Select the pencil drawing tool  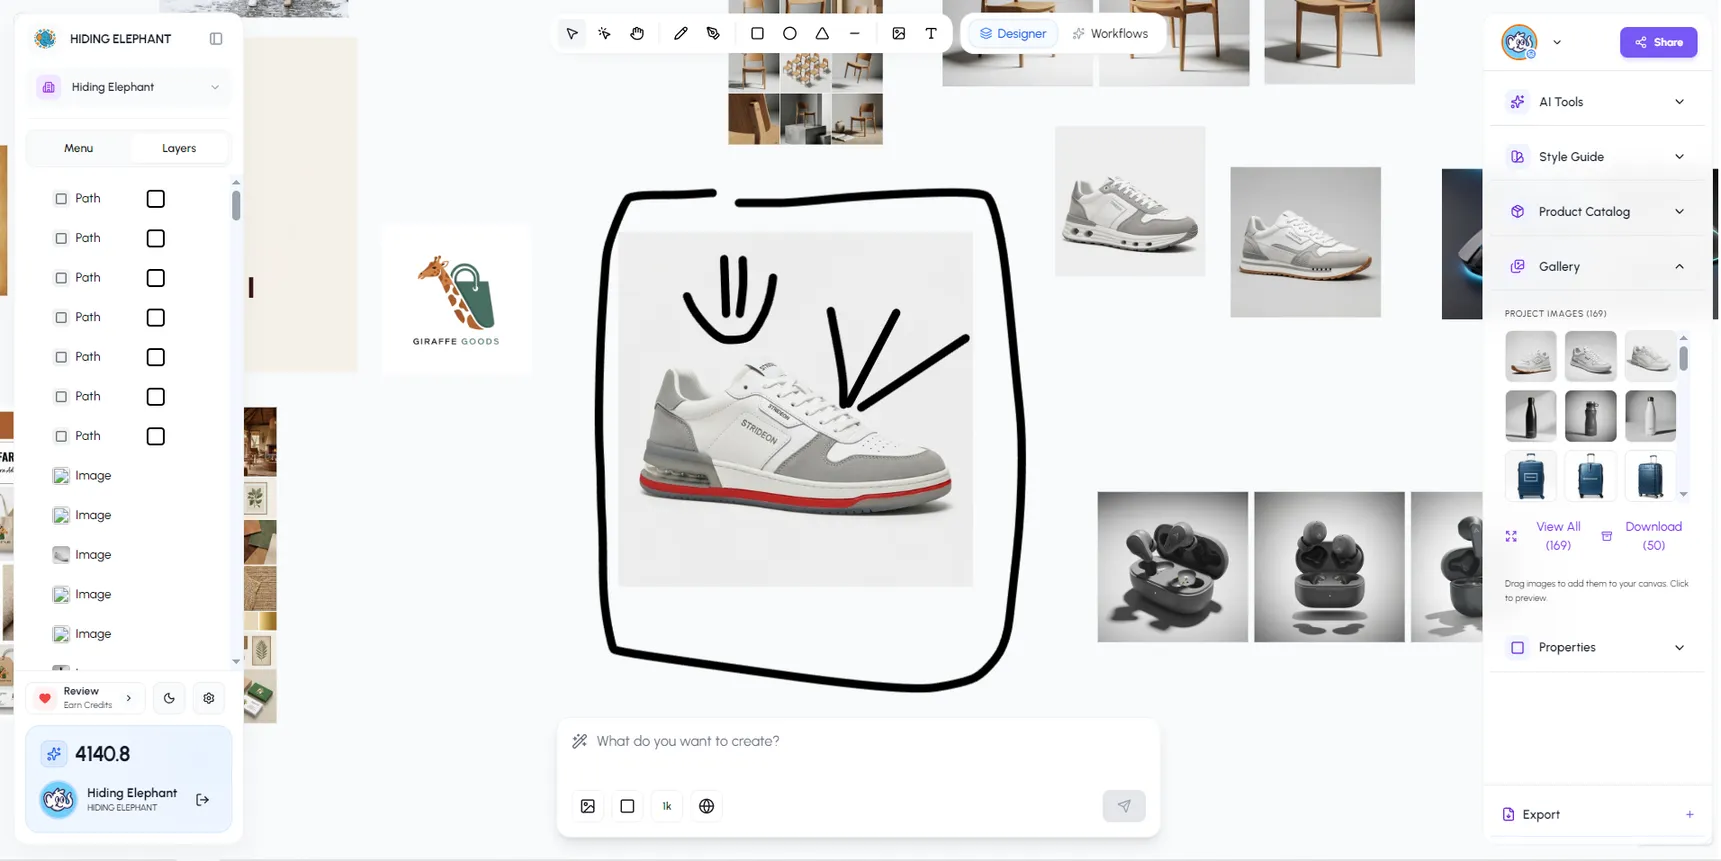[680, 33]
